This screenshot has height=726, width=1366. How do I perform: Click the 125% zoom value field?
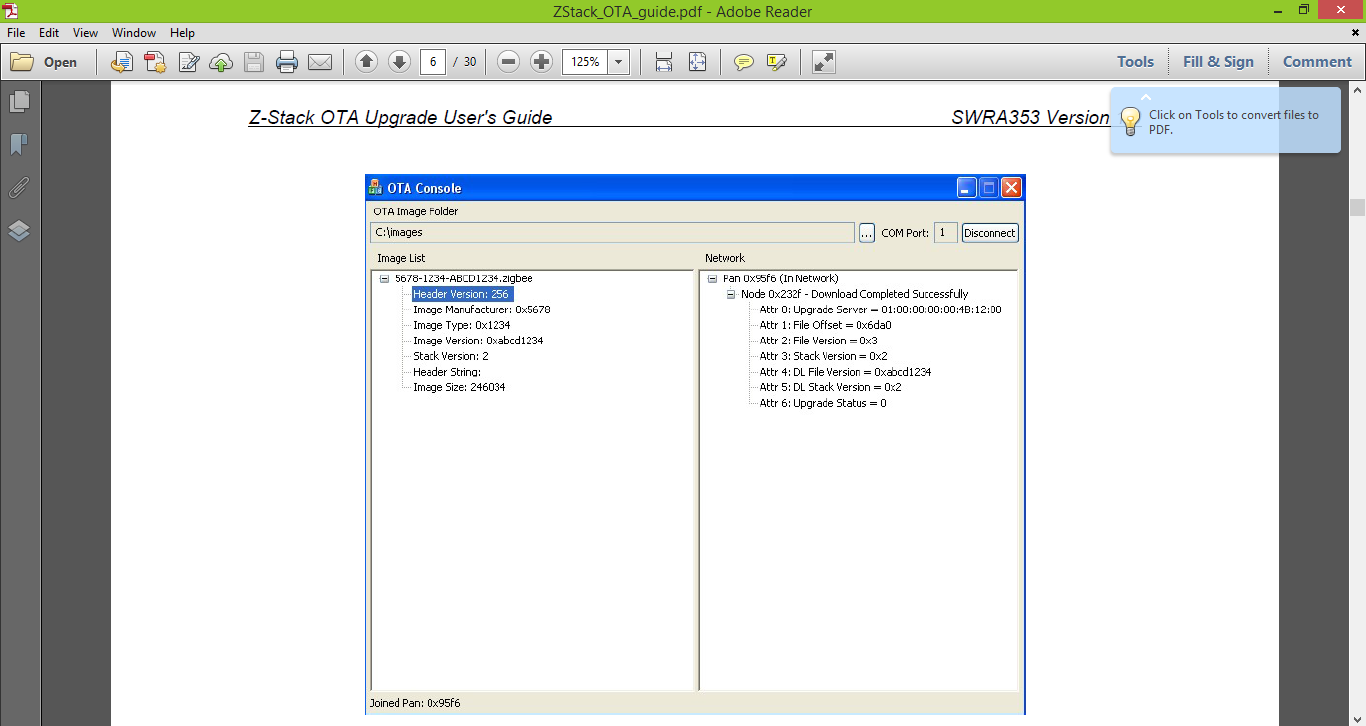pyautogui.click(x=586, y=62)
